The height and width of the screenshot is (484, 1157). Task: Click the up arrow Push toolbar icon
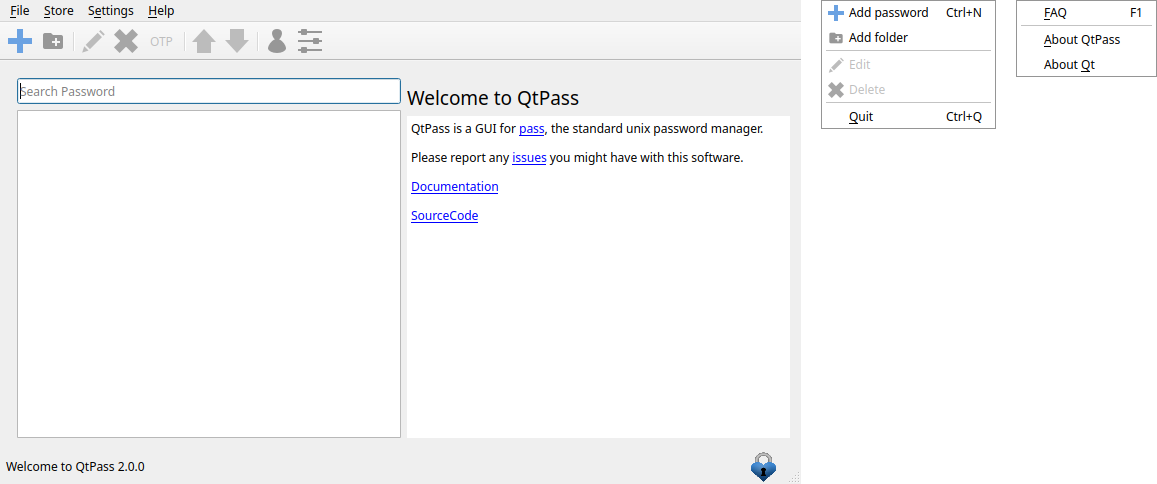(204, 41)
